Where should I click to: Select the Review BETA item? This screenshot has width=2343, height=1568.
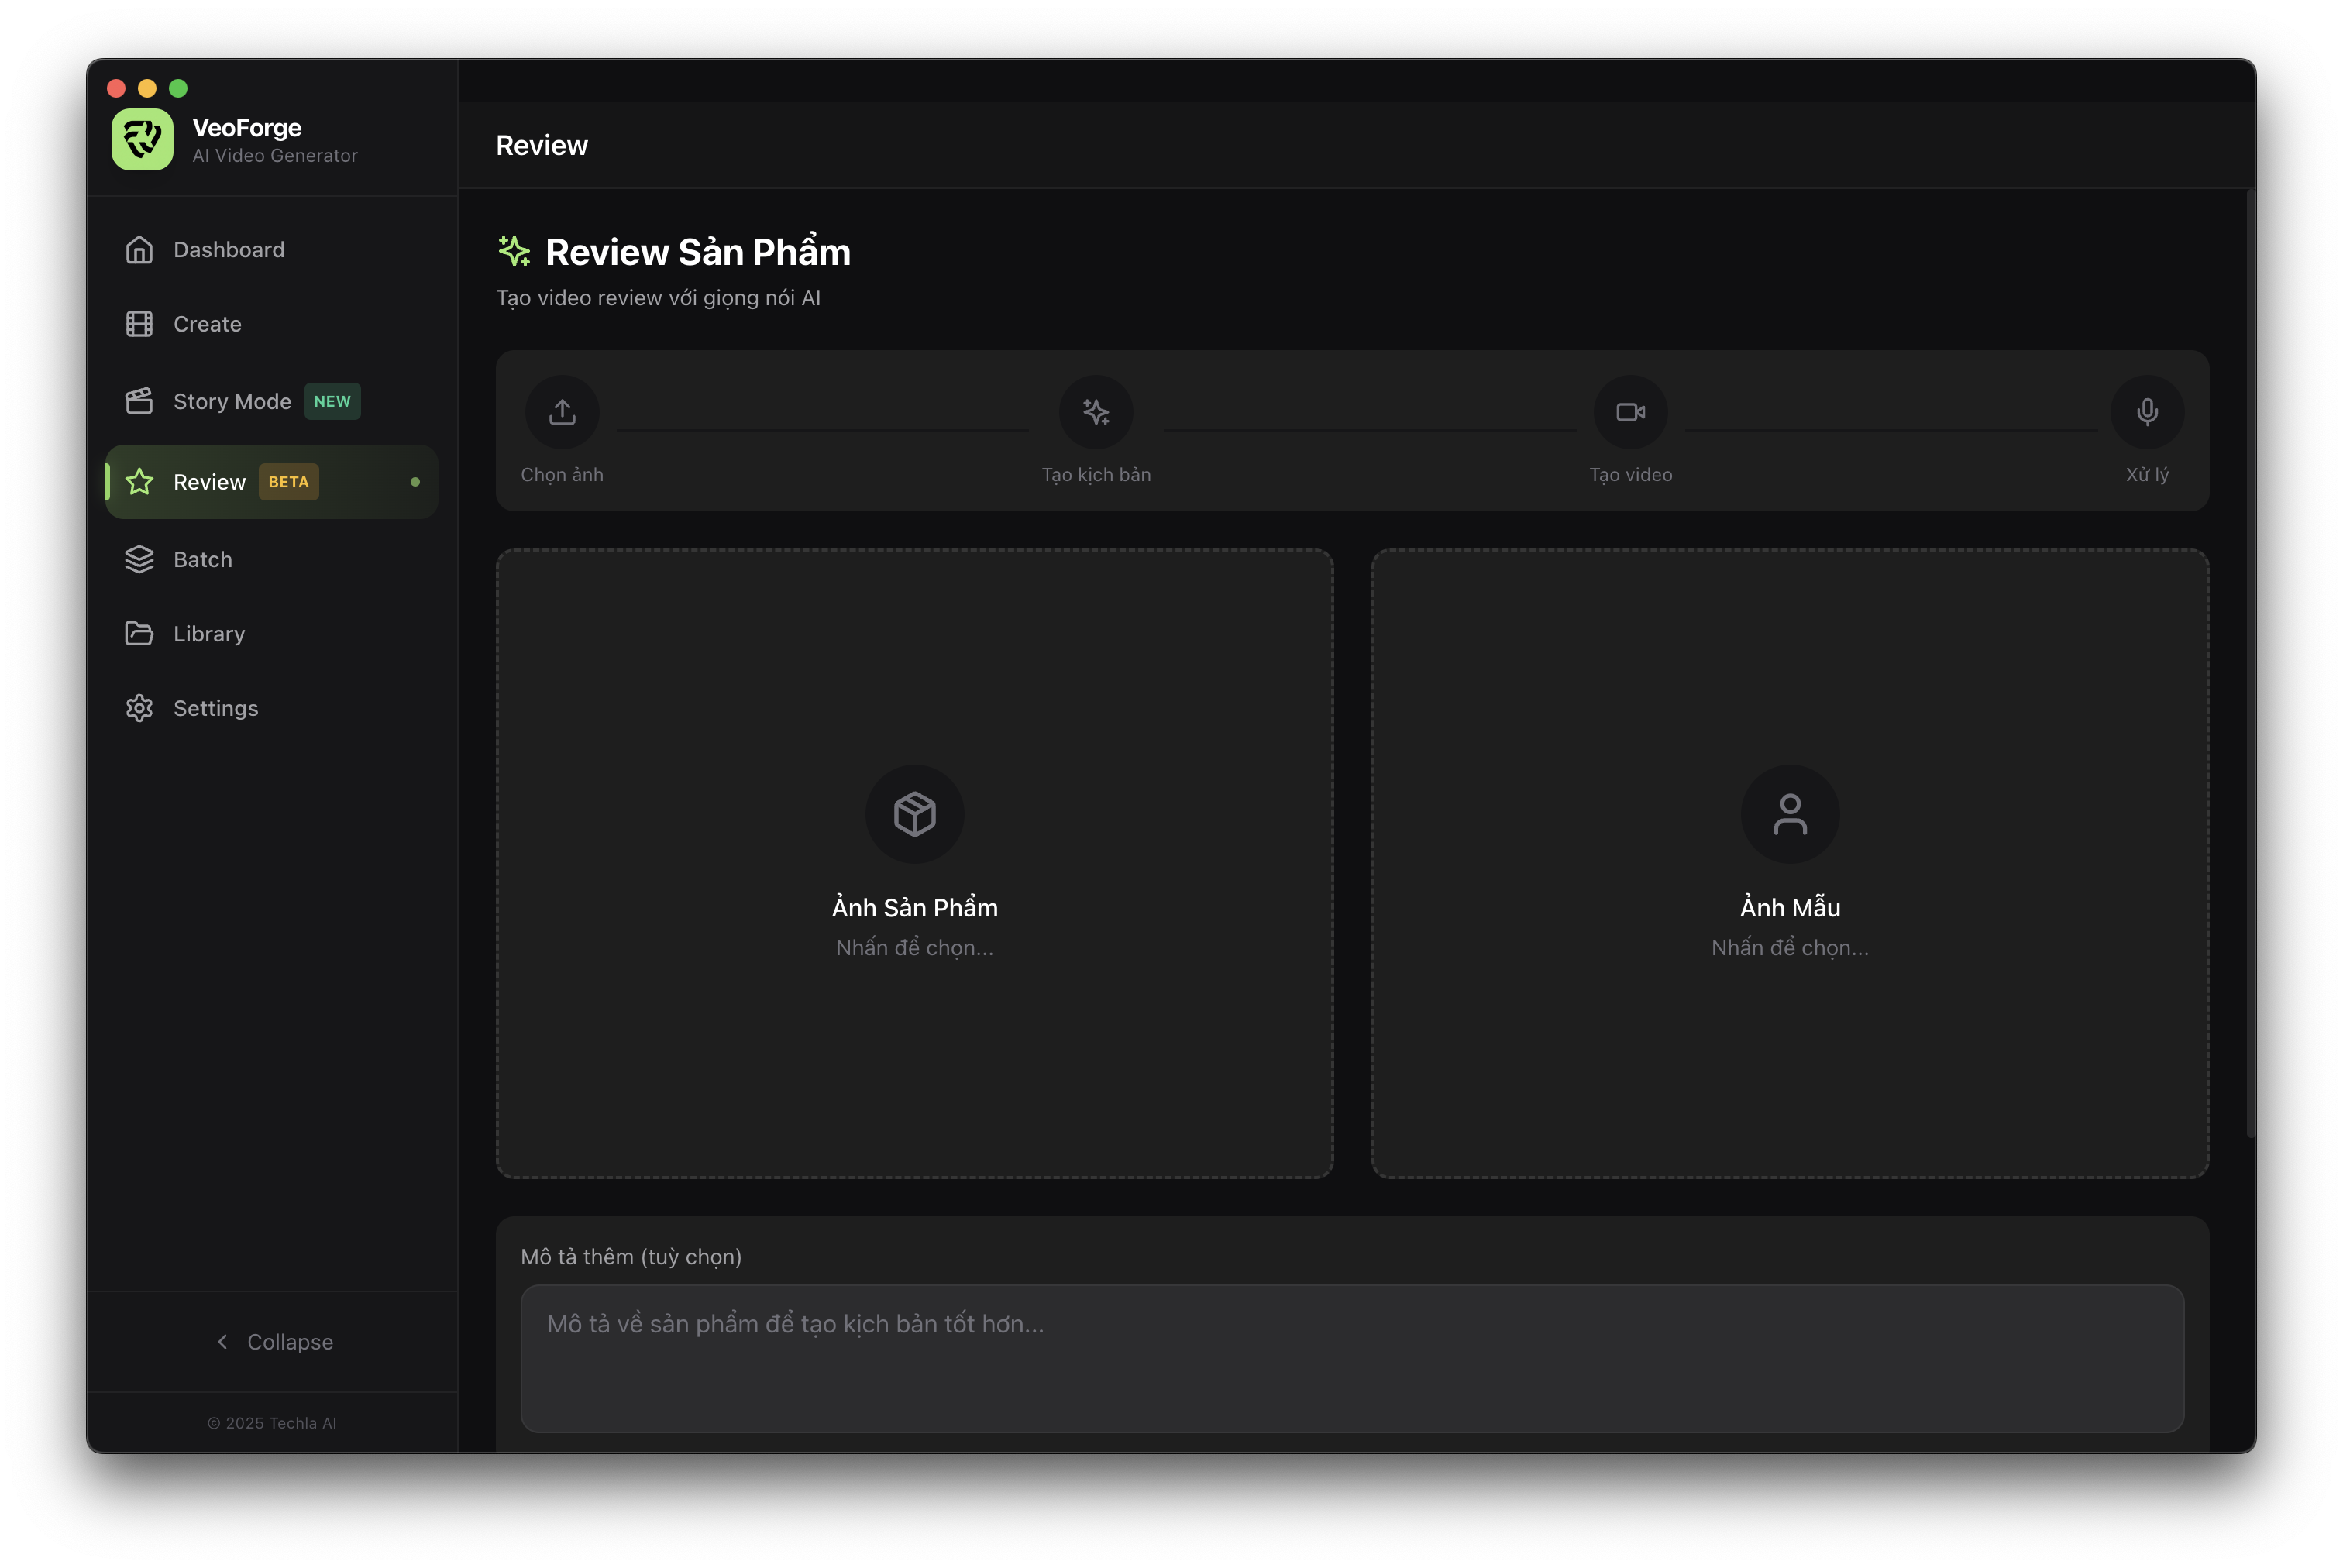tap(209, 481)
